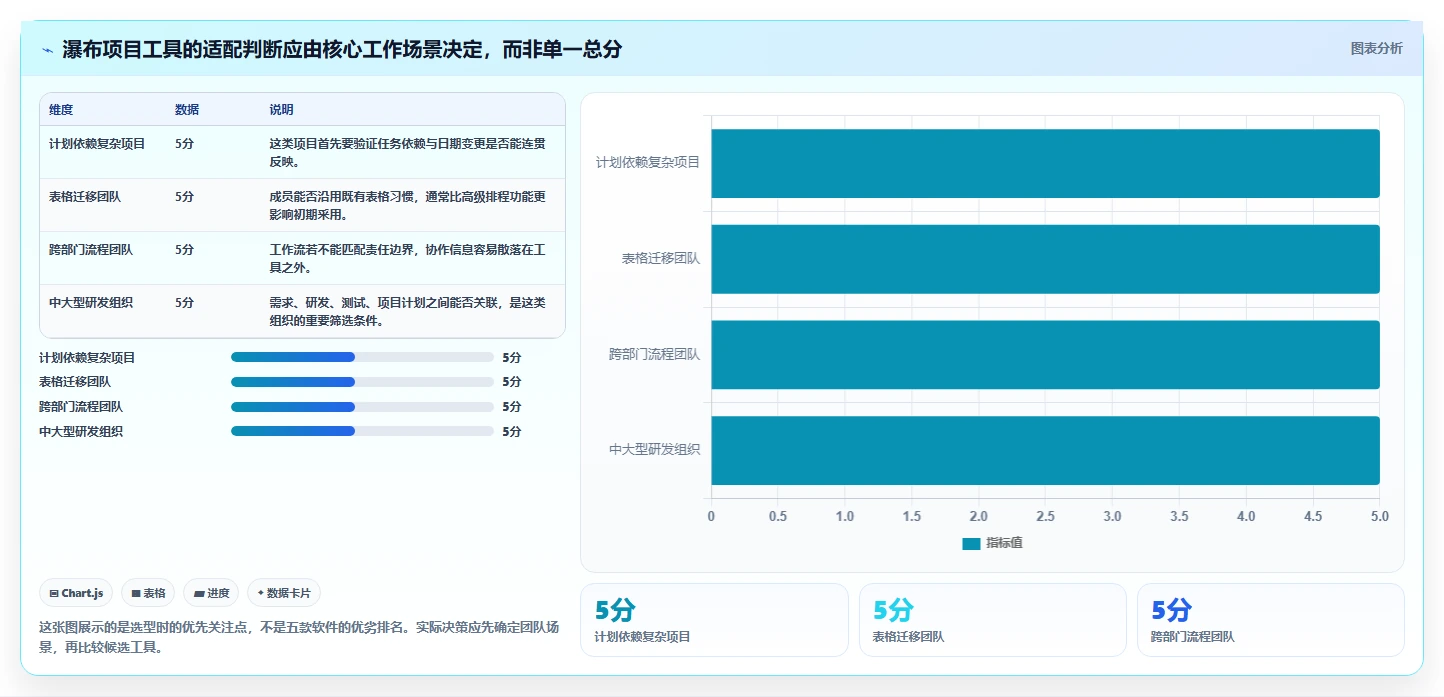Click the 说明 table column header
Image resolution: width=1444 pixels, height=697 pixels.
(x=281, y=110)
